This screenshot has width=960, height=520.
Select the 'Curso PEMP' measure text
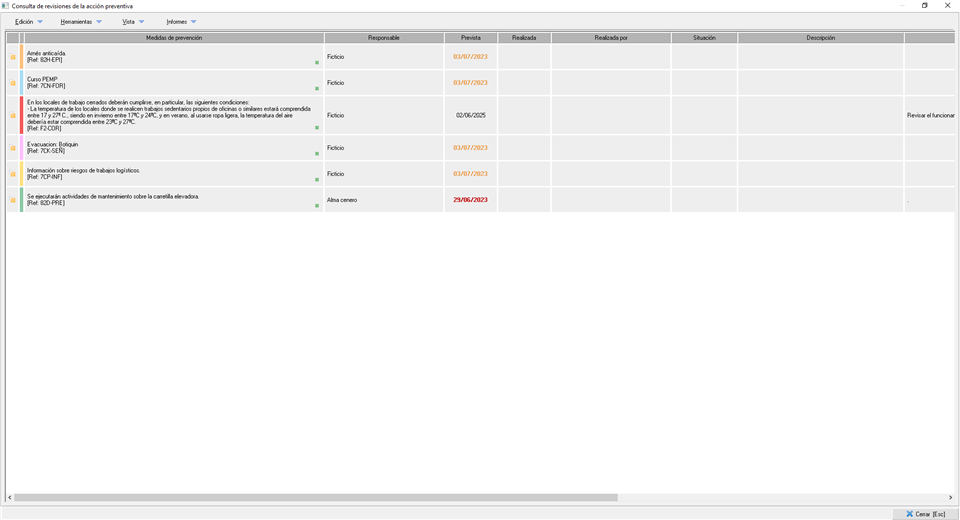(x=42, y=80)
